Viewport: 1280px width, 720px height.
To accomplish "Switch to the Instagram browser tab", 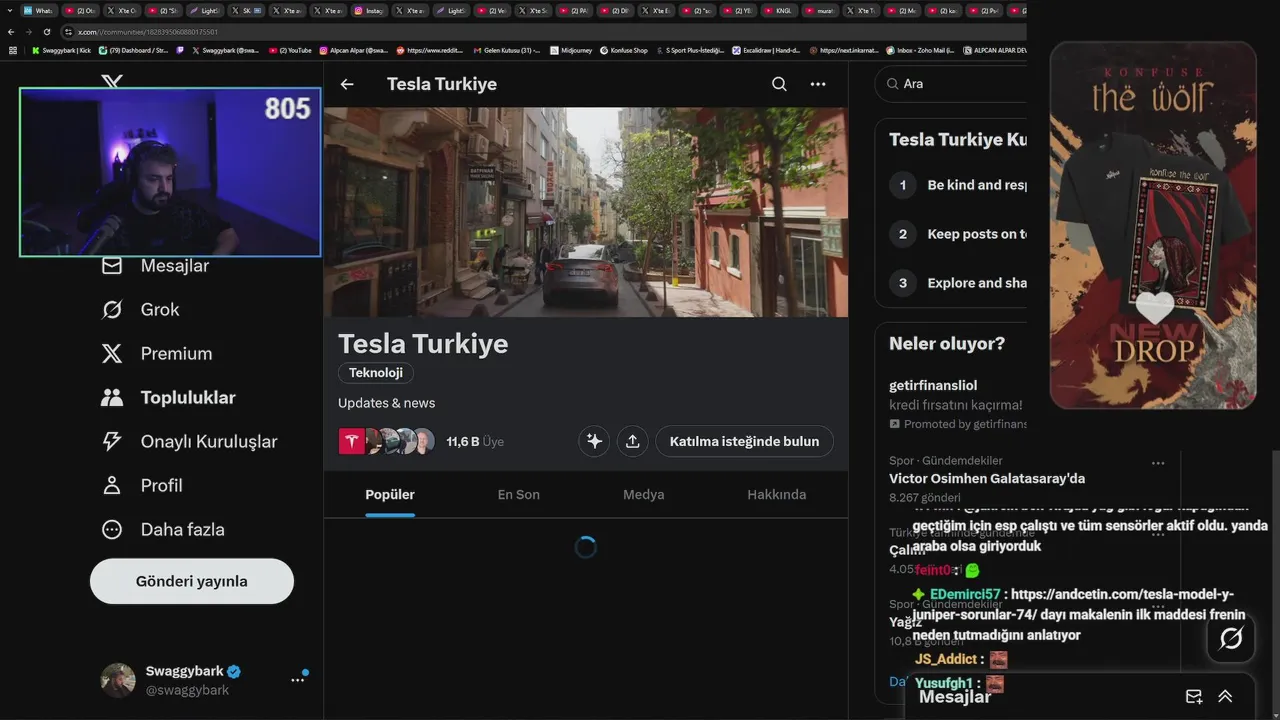I will pos(369,10).
